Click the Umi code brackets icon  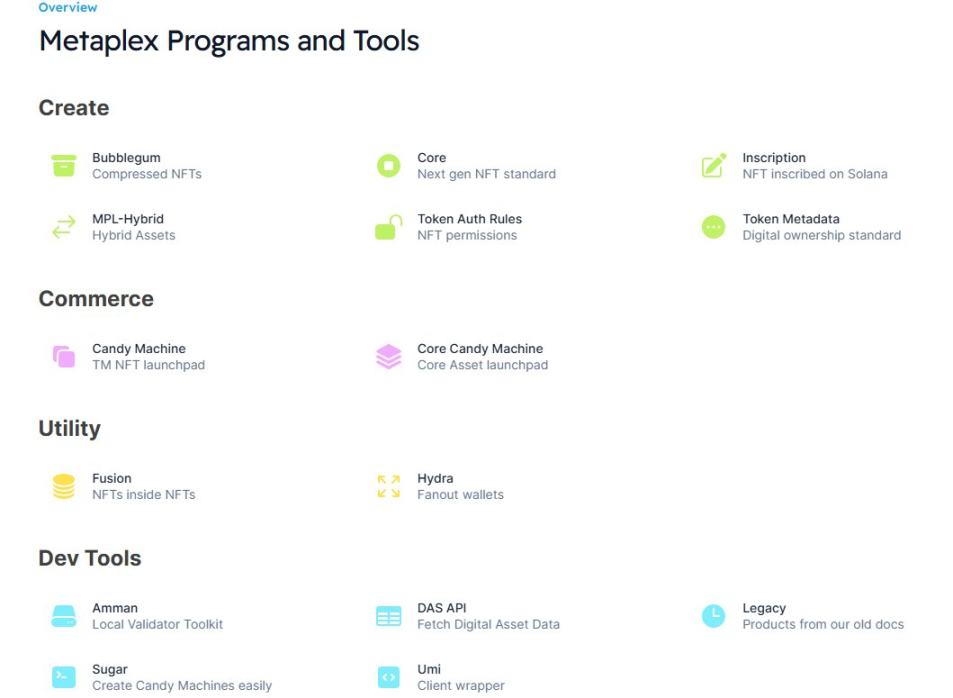(388, 677)
